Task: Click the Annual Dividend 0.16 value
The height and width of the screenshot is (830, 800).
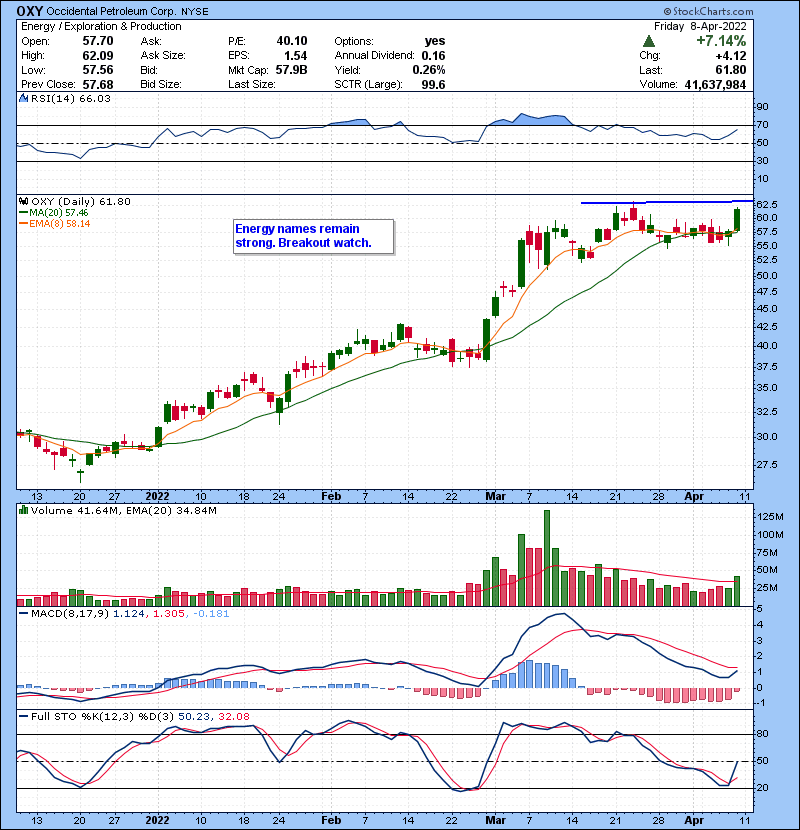Action: [434, 56]
